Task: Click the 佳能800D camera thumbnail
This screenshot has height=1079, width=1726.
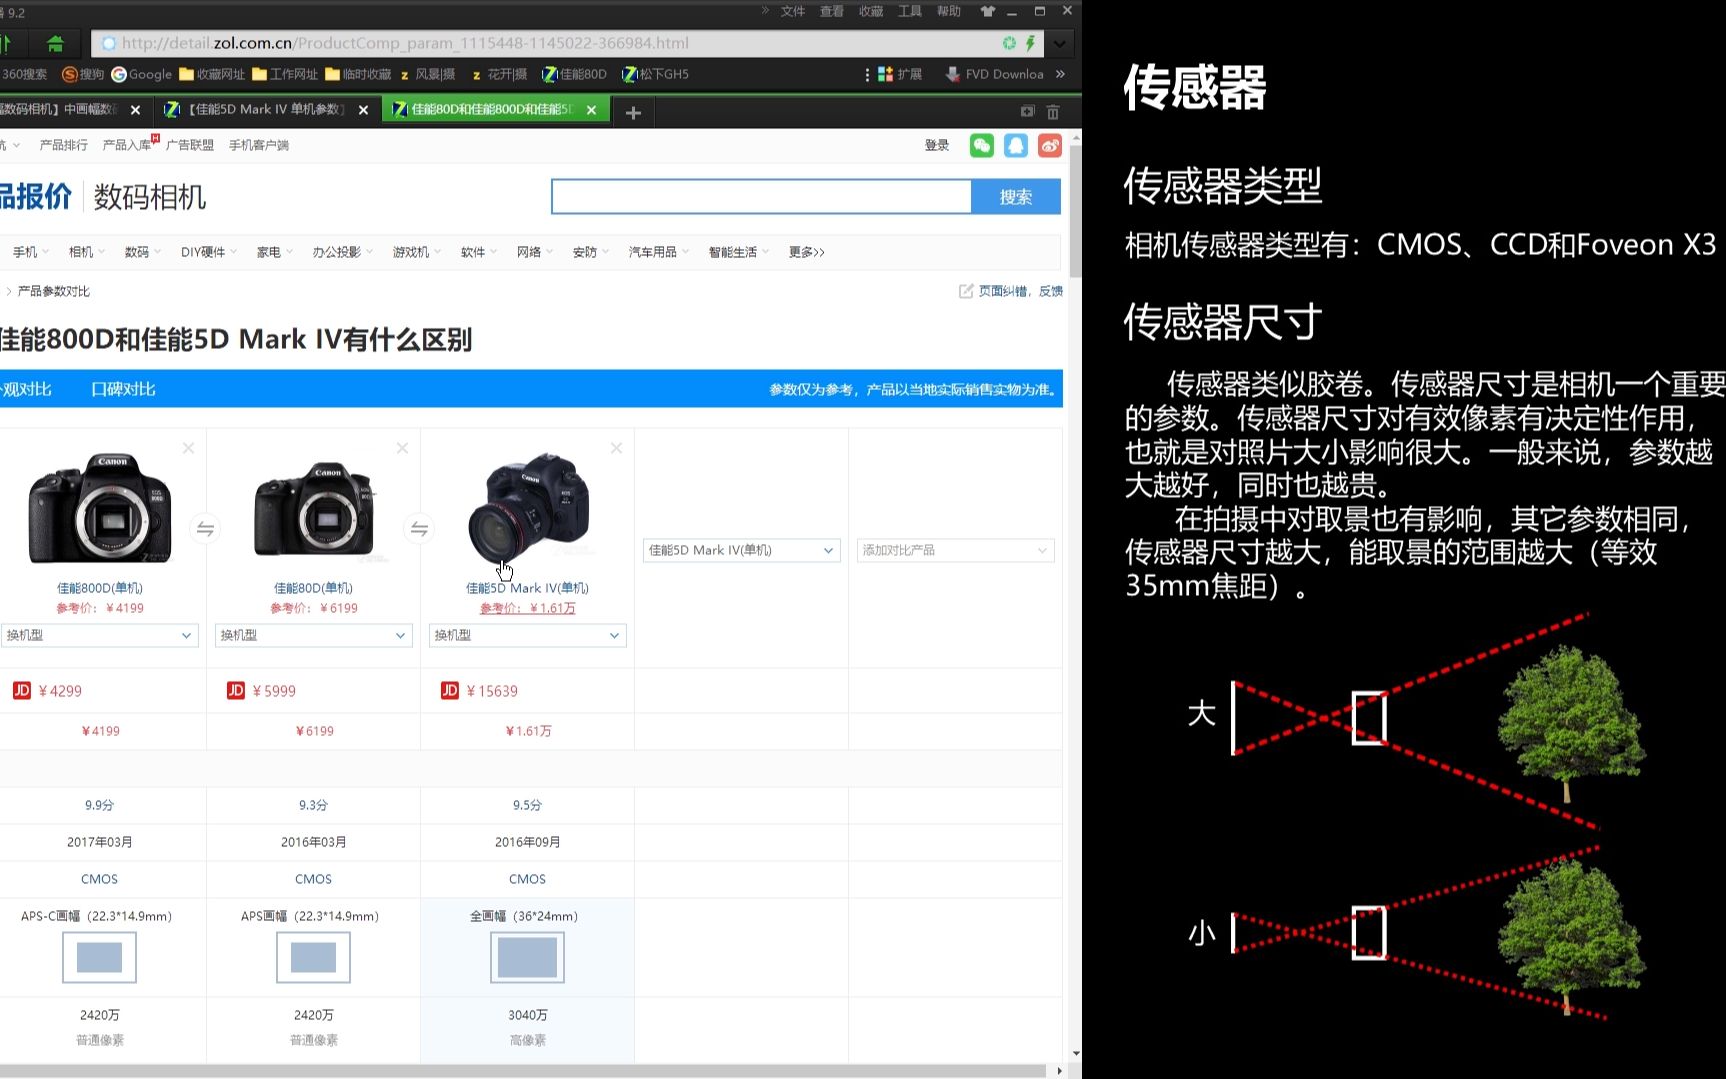Action: [x=99, y=507]
